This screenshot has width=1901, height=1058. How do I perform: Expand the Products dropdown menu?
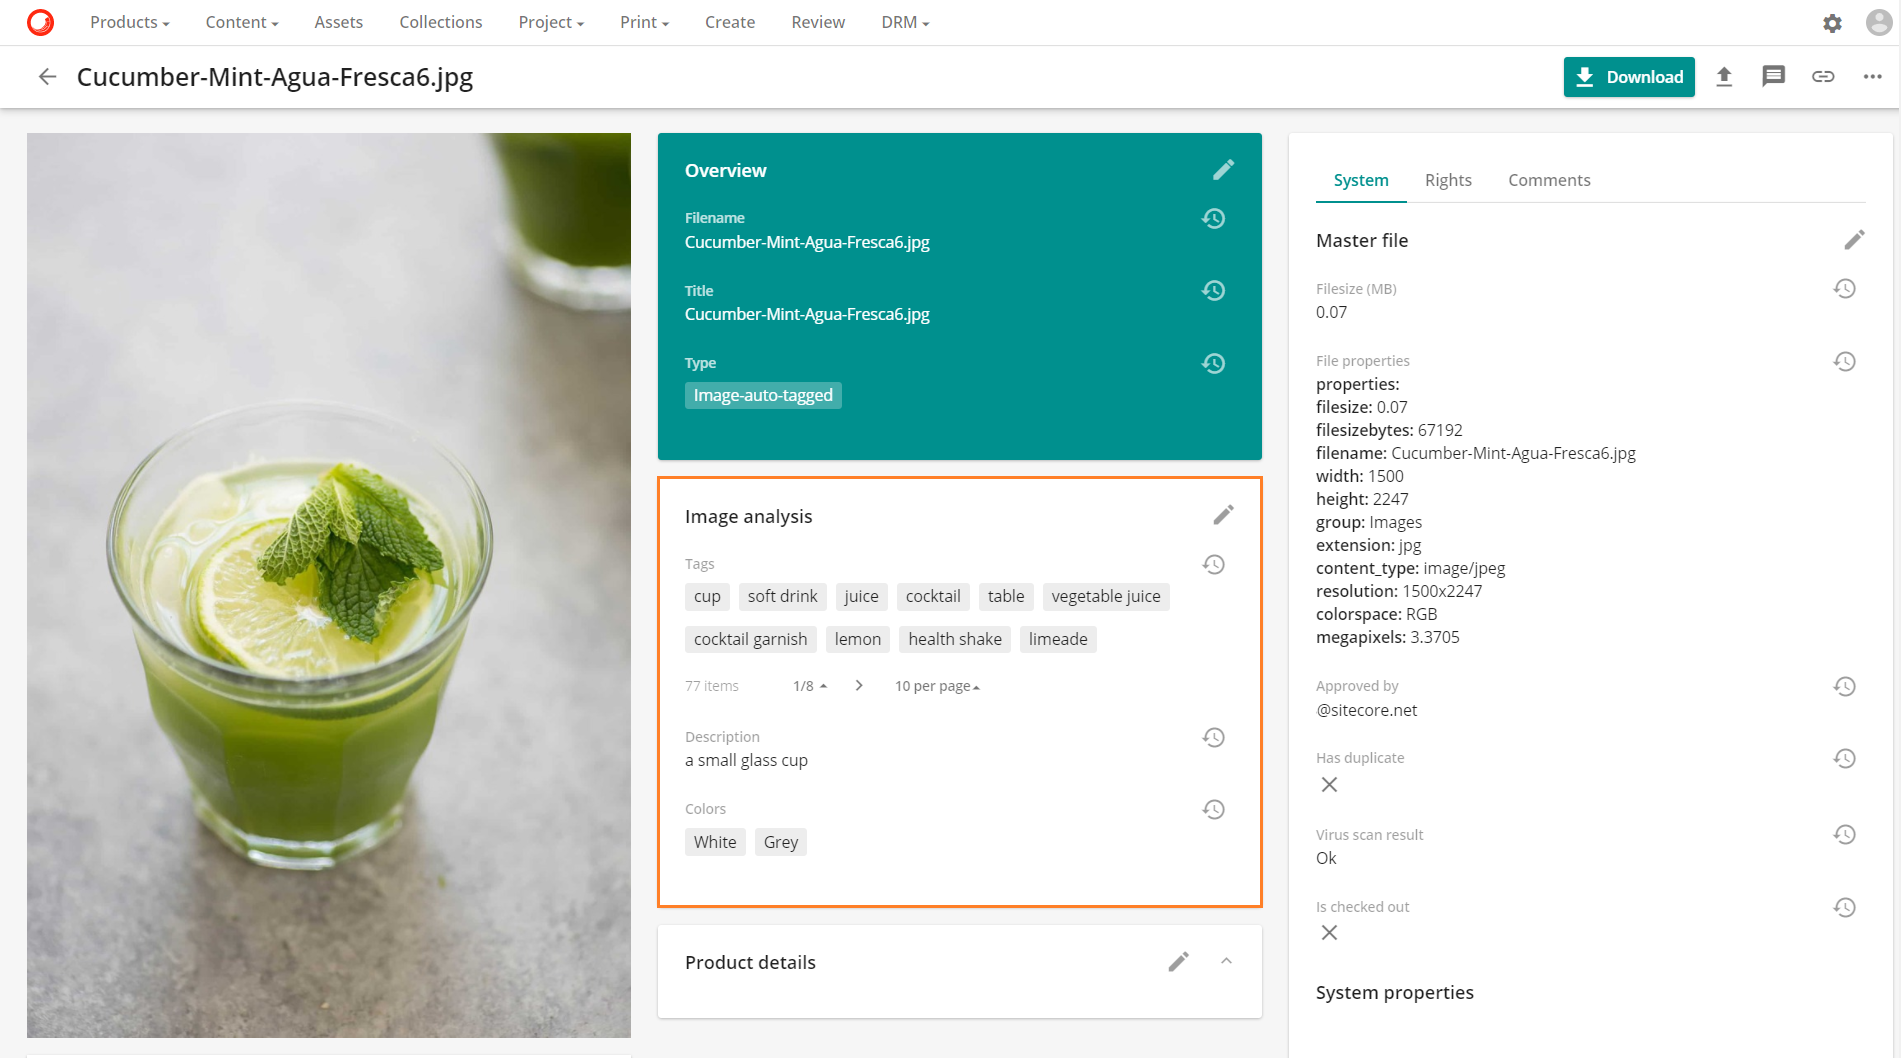(128, 22)
